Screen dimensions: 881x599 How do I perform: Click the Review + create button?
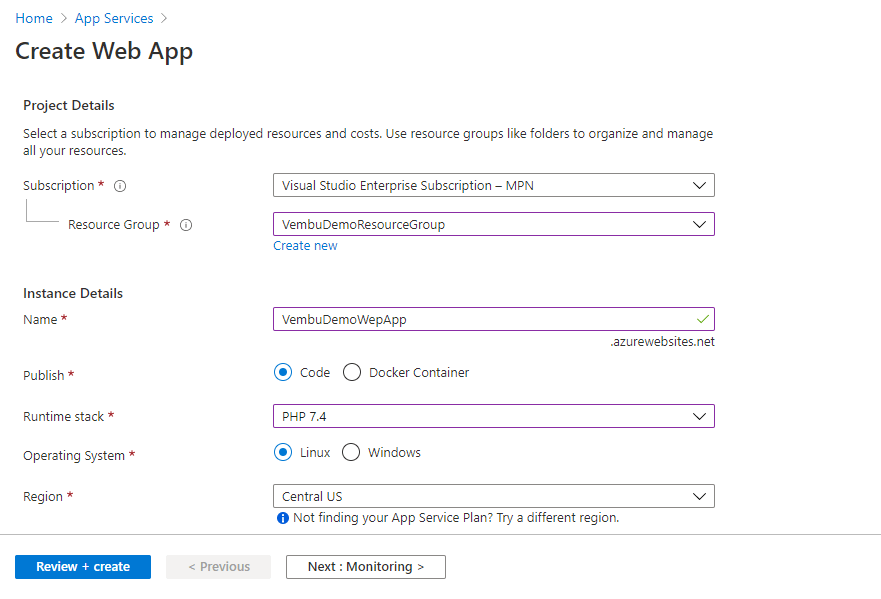[83, 566]
